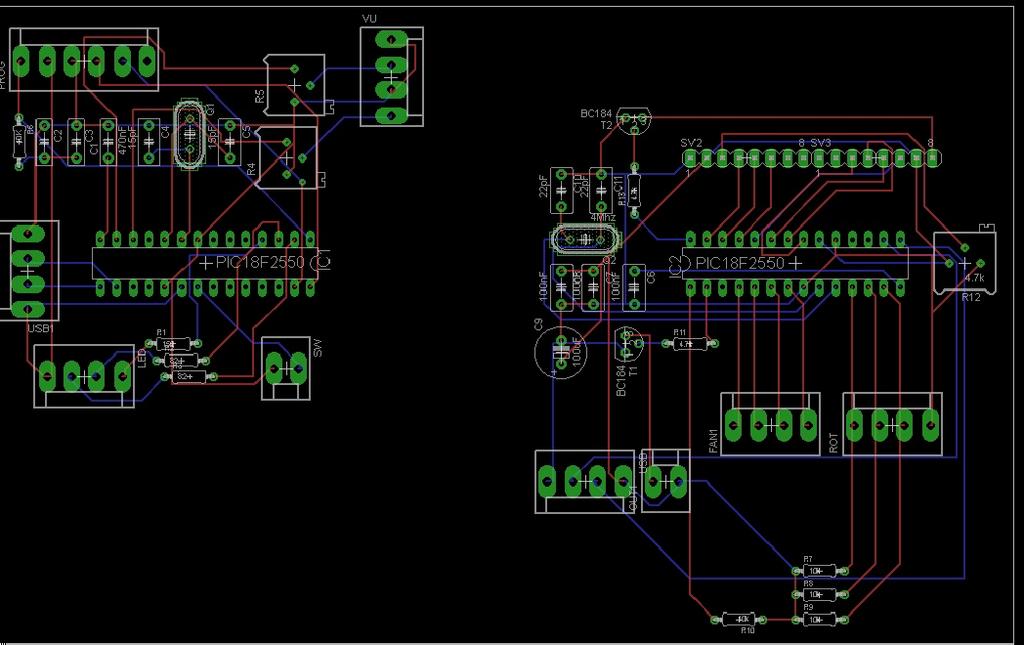Select the left PIC18F2550 chip IC1

coord(205,263)
